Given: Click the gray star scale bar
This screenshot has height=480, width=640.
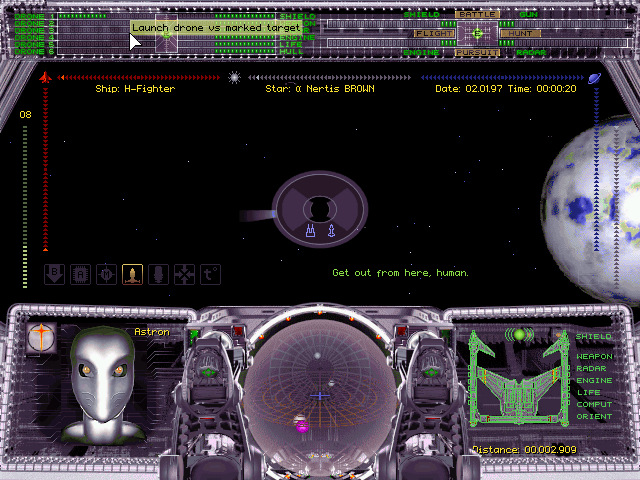Looking at the screenshot, I should 329,77.
